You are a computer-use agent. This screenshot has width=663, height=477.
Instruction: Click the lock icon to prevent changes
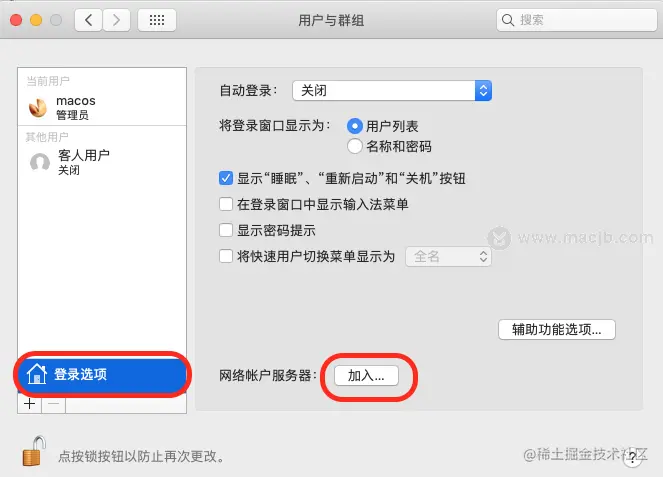[34, 451]
